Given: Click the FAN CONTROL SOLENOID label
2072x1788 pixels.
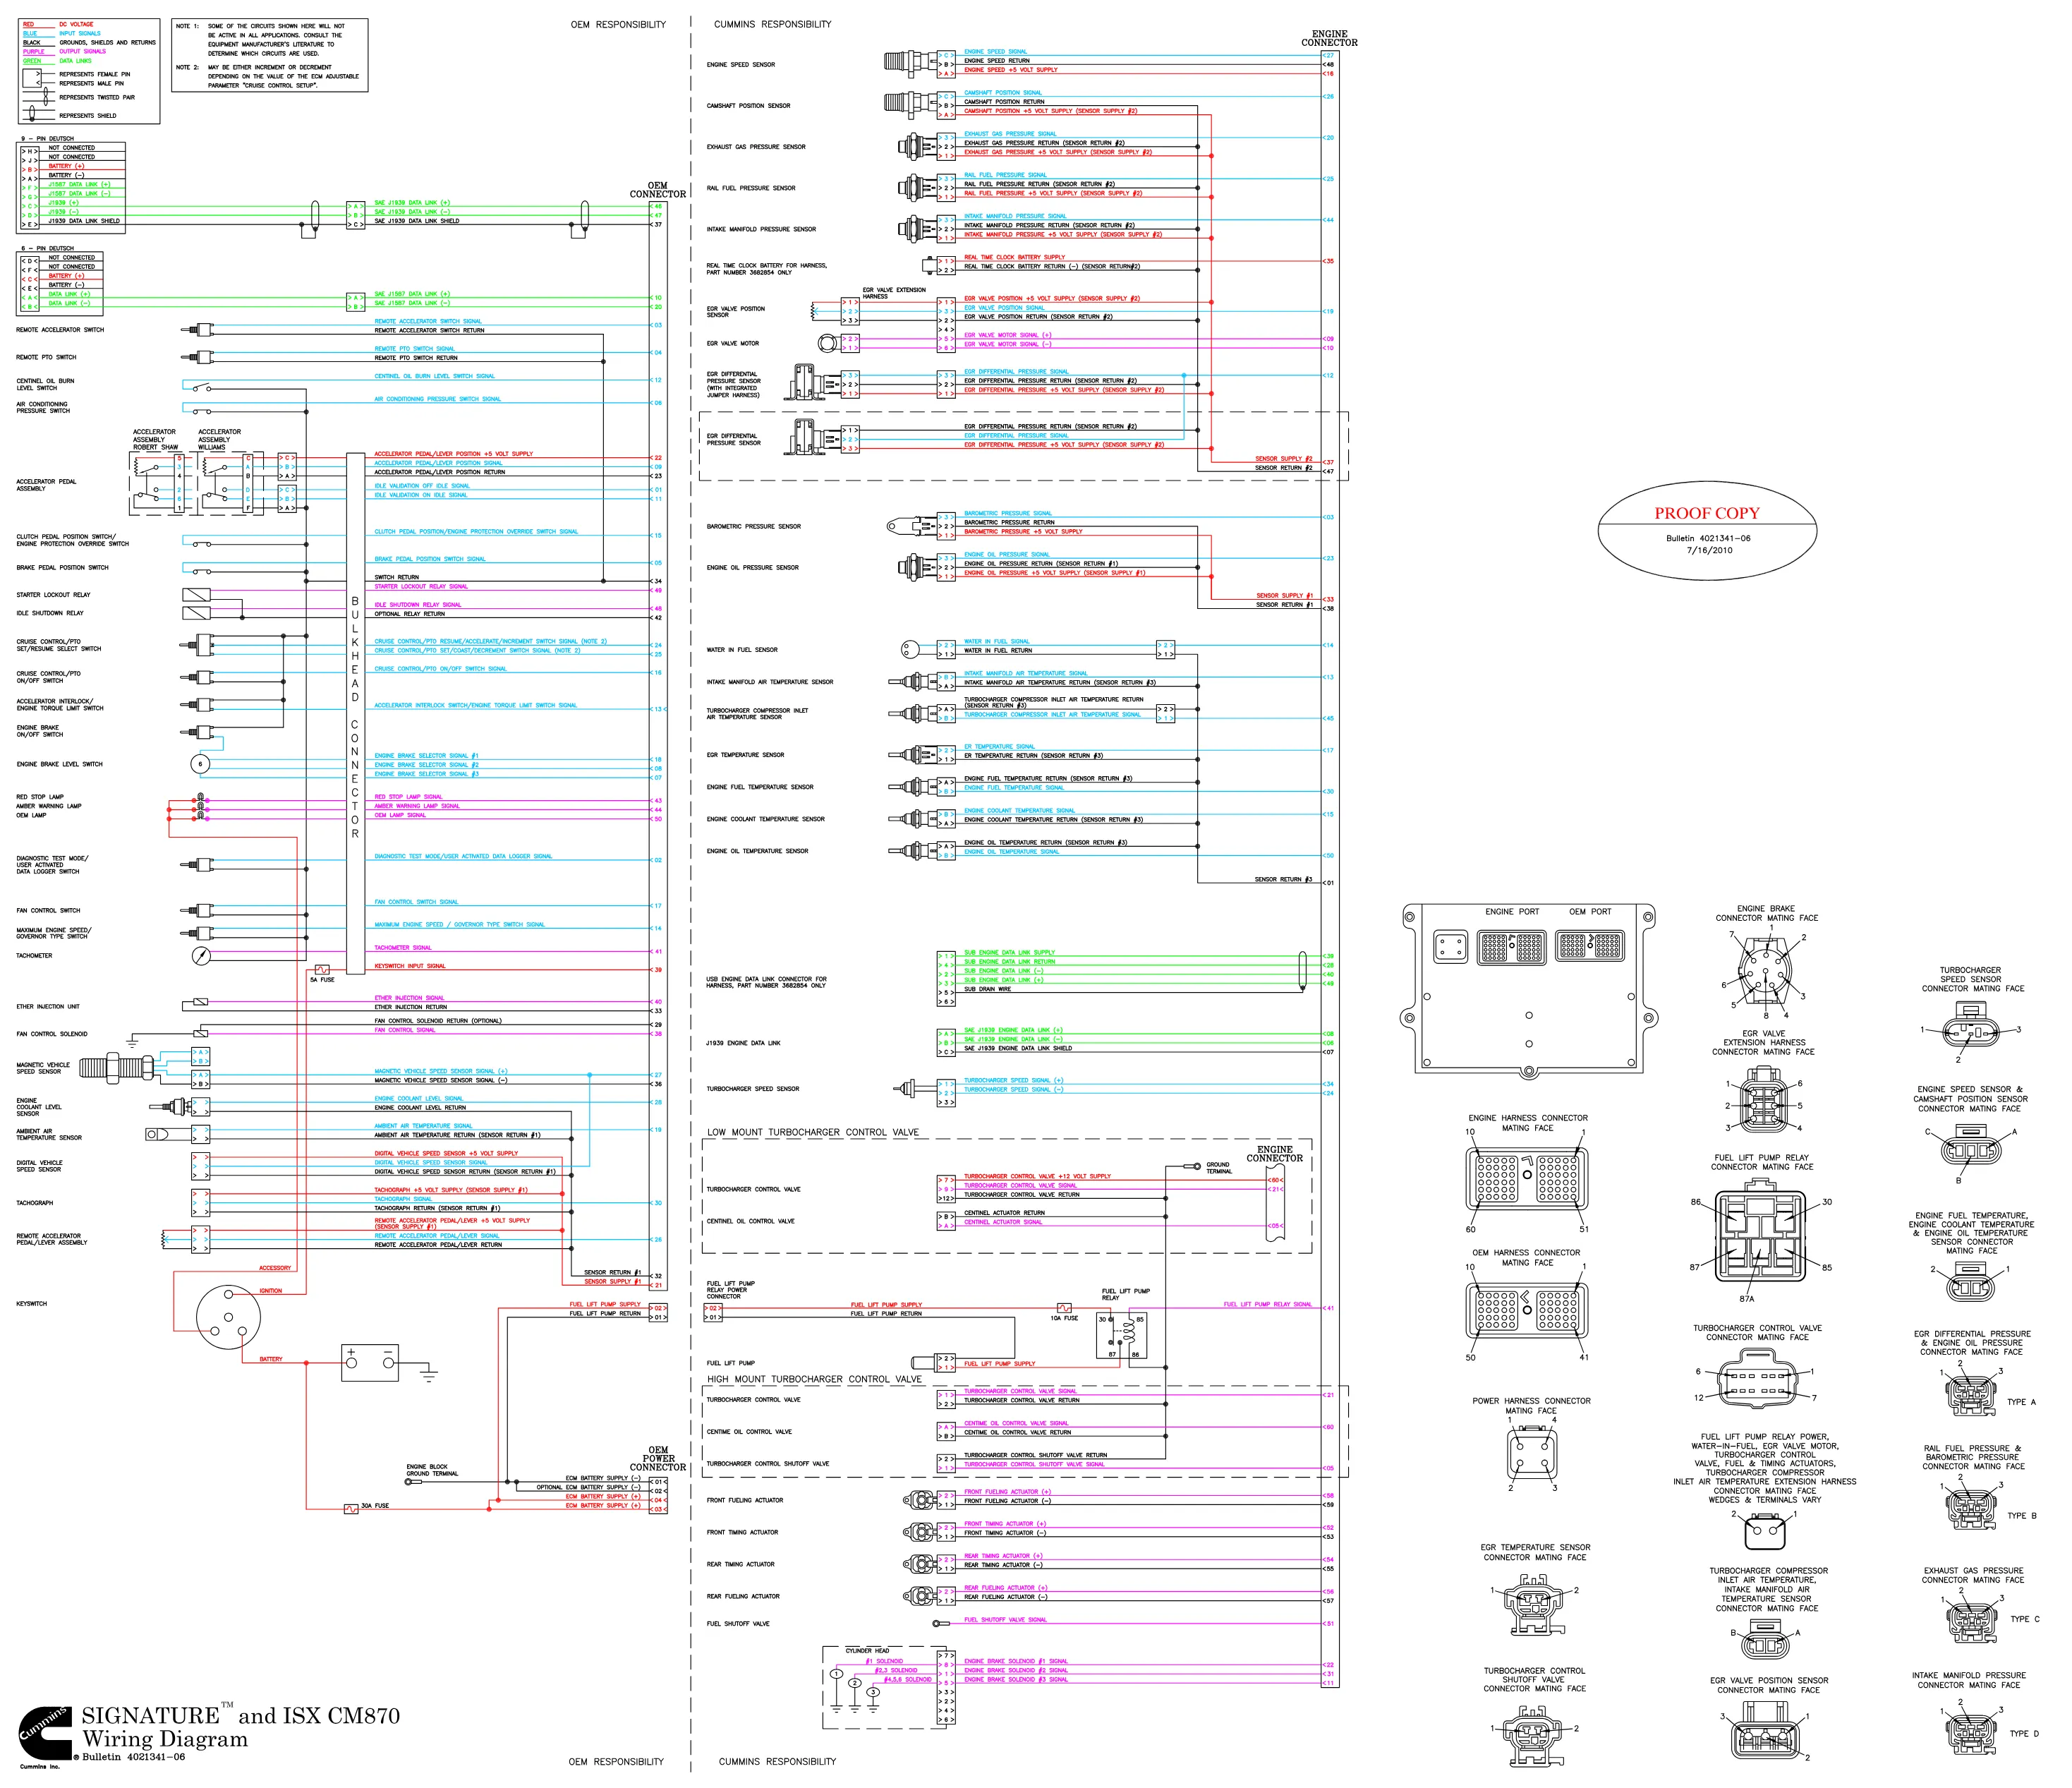Looking at the screenshot, I should (52, 1034).
